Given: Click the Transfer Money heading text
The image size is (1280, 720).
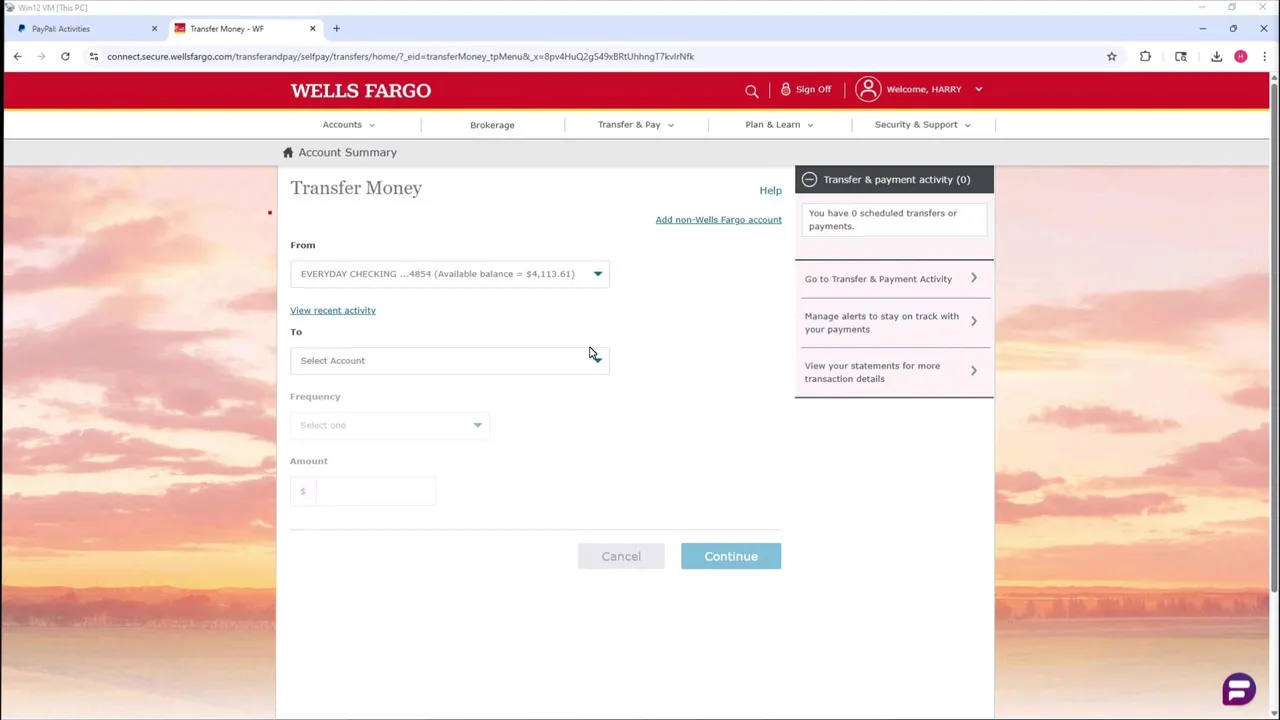Looking at the screenshot, I should click(356, 188).
